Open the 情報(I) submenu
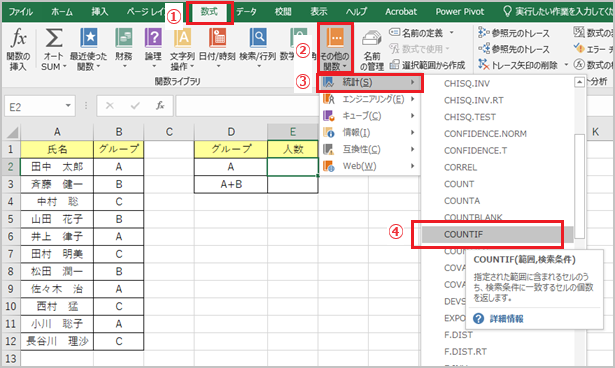 [369, 133]
